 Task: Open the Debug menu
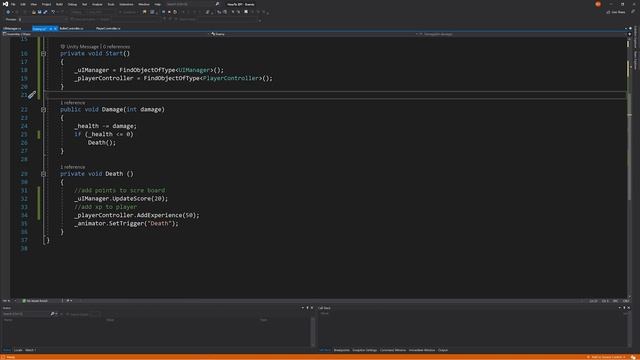click(x=72, y=4)
